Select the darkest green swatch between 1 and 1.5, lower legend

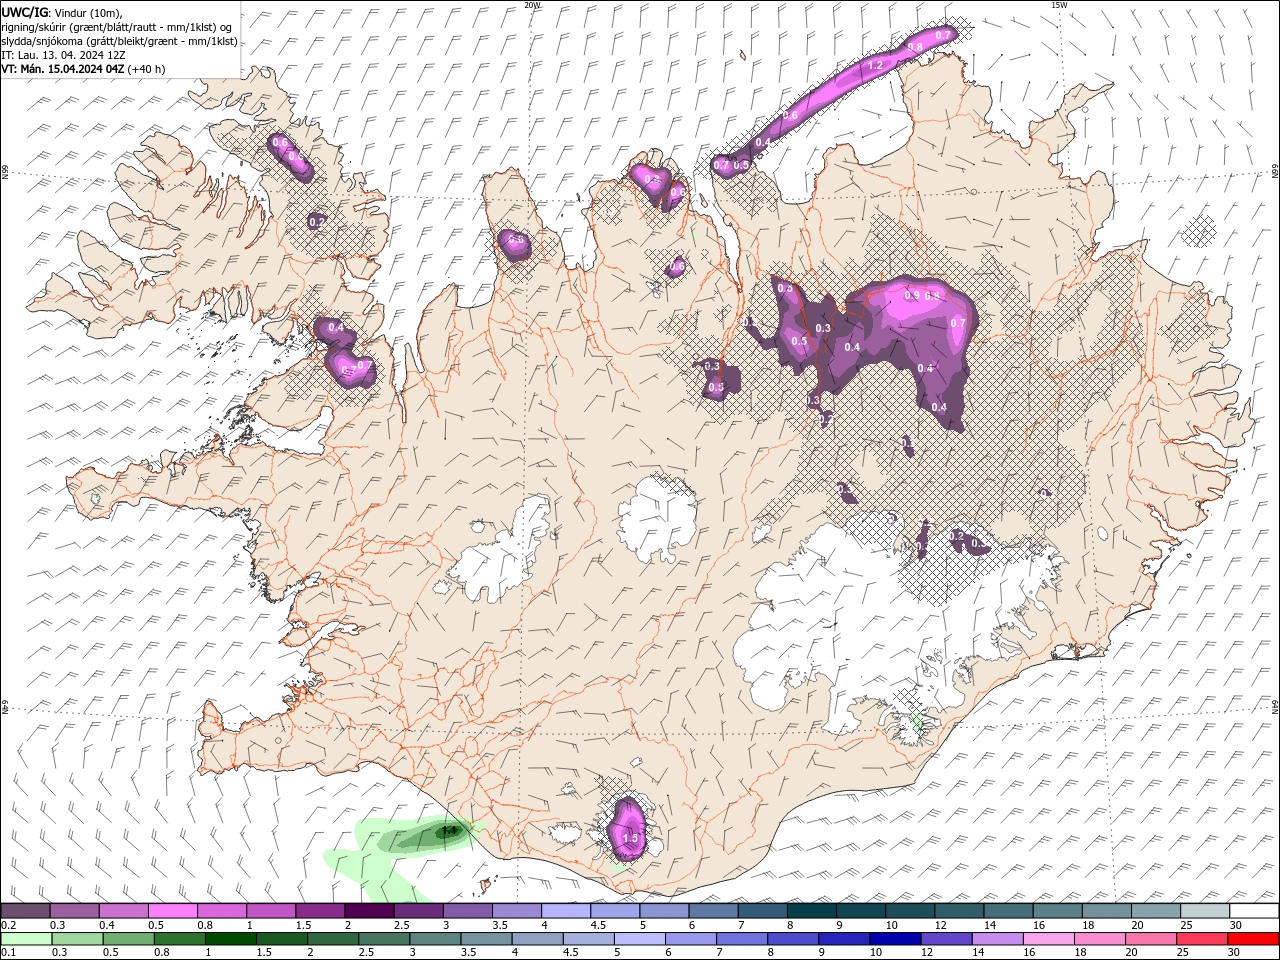(230, 939)
